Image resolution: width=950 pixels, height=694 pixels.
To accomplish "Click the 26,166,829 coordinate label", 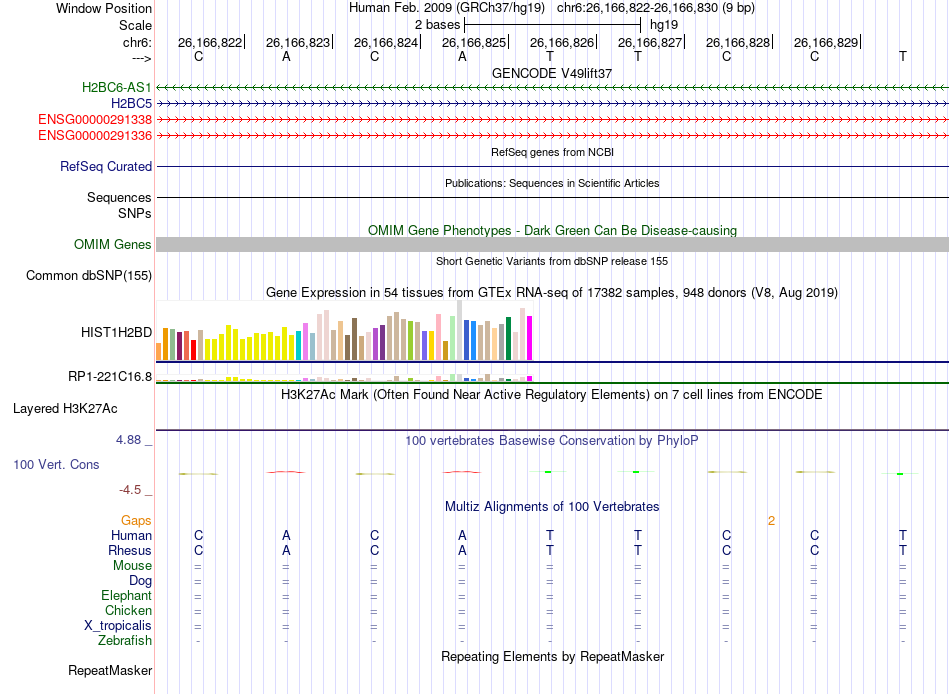I will click(x=826, y=42).
